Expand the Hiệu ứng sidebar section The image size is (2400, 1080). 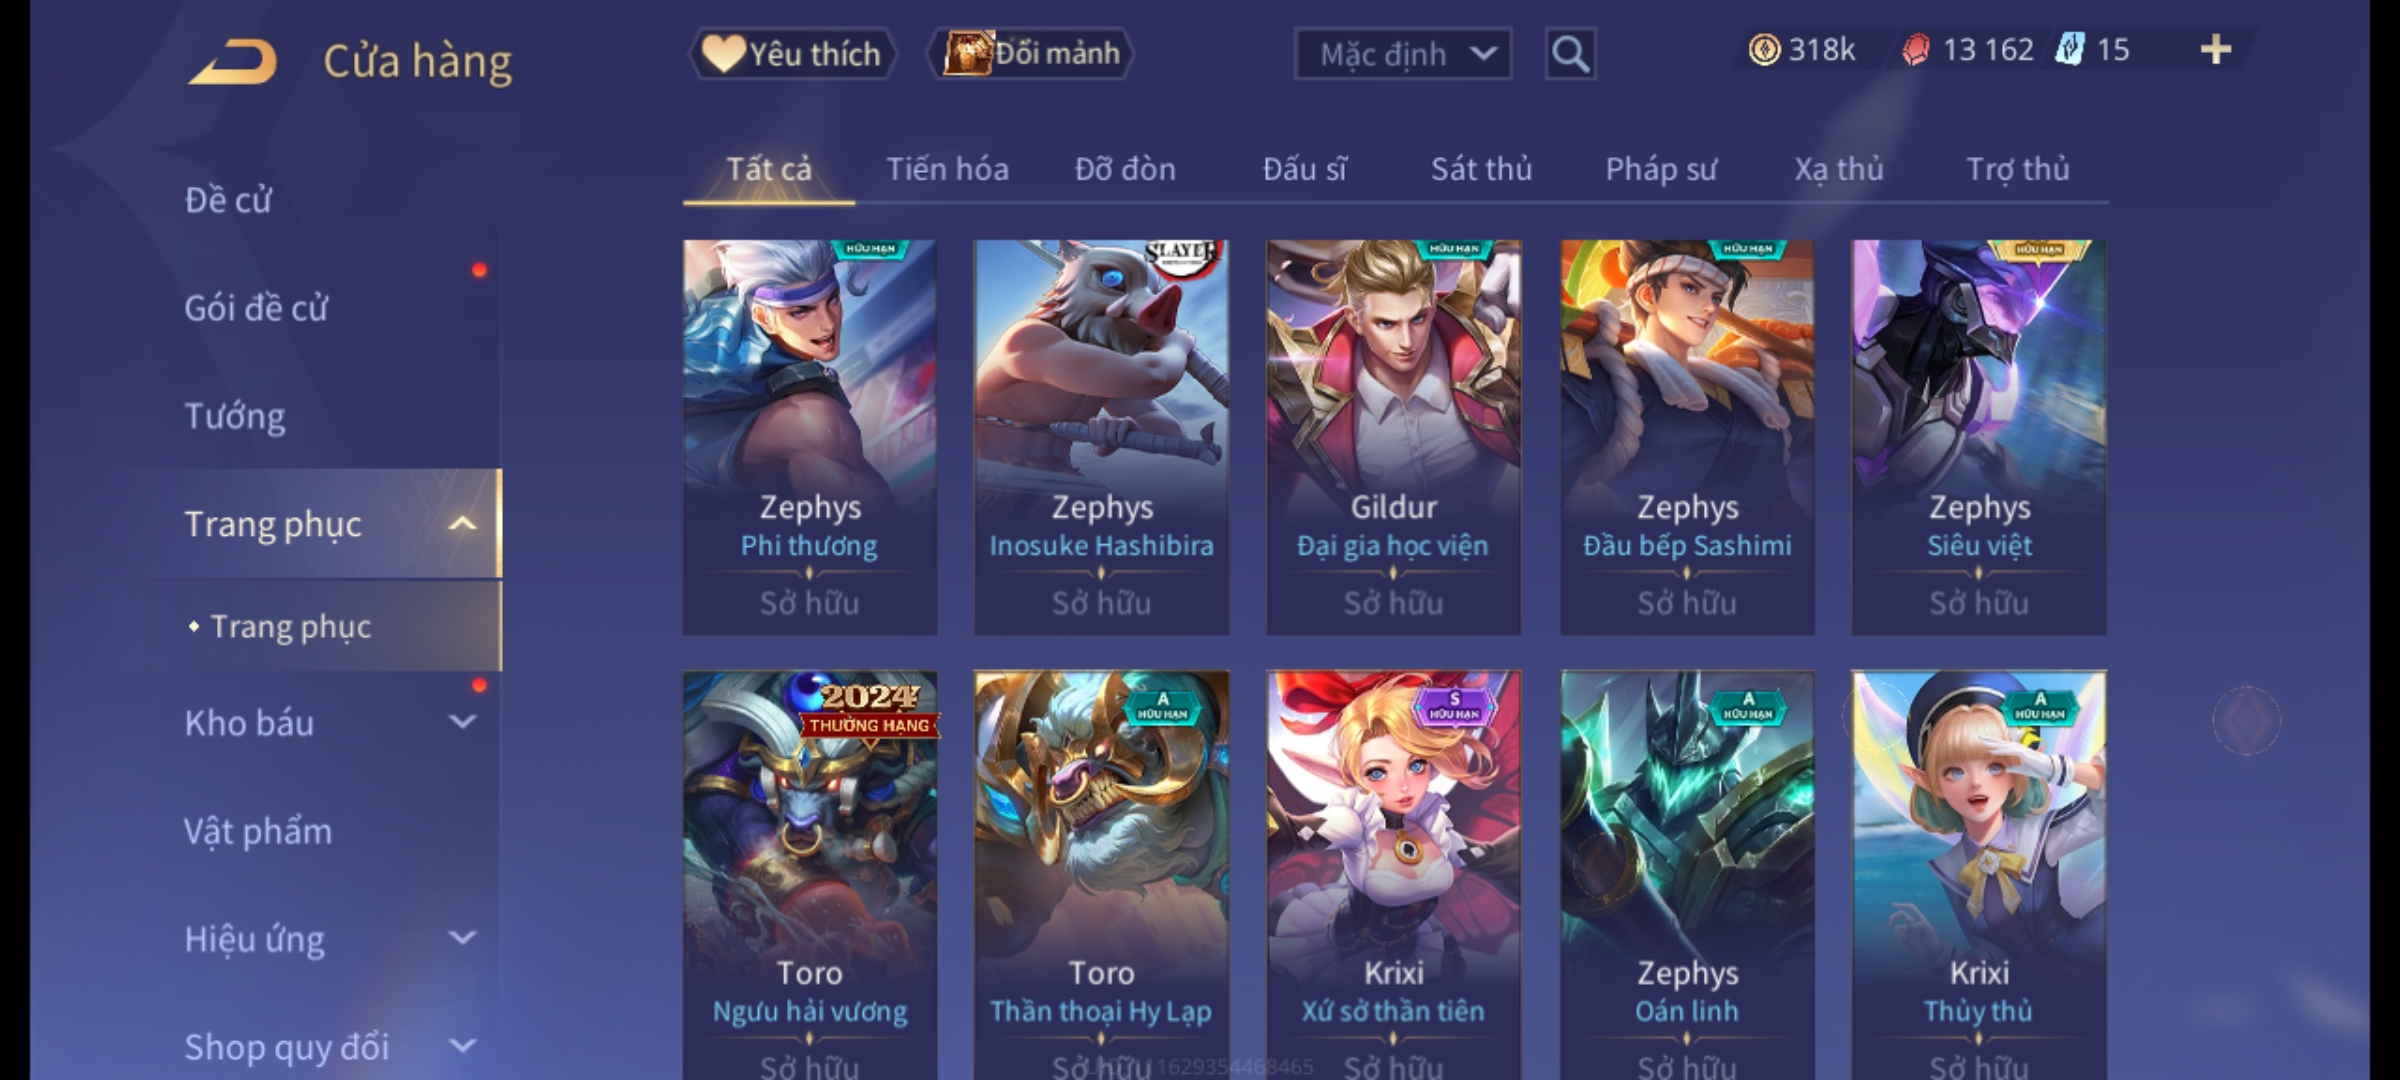462,938
